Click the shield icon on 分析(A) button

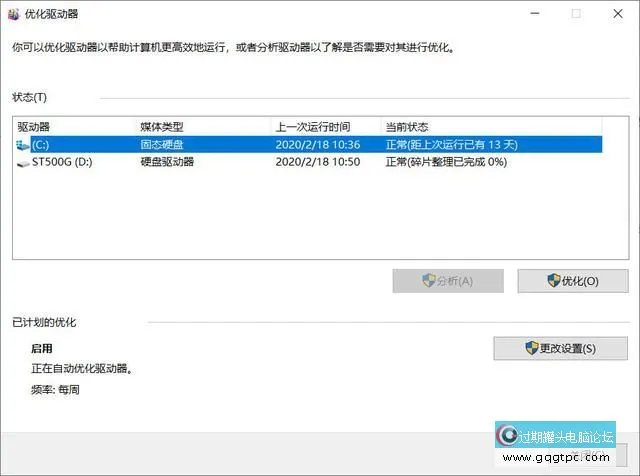click(x=428, y=281)
